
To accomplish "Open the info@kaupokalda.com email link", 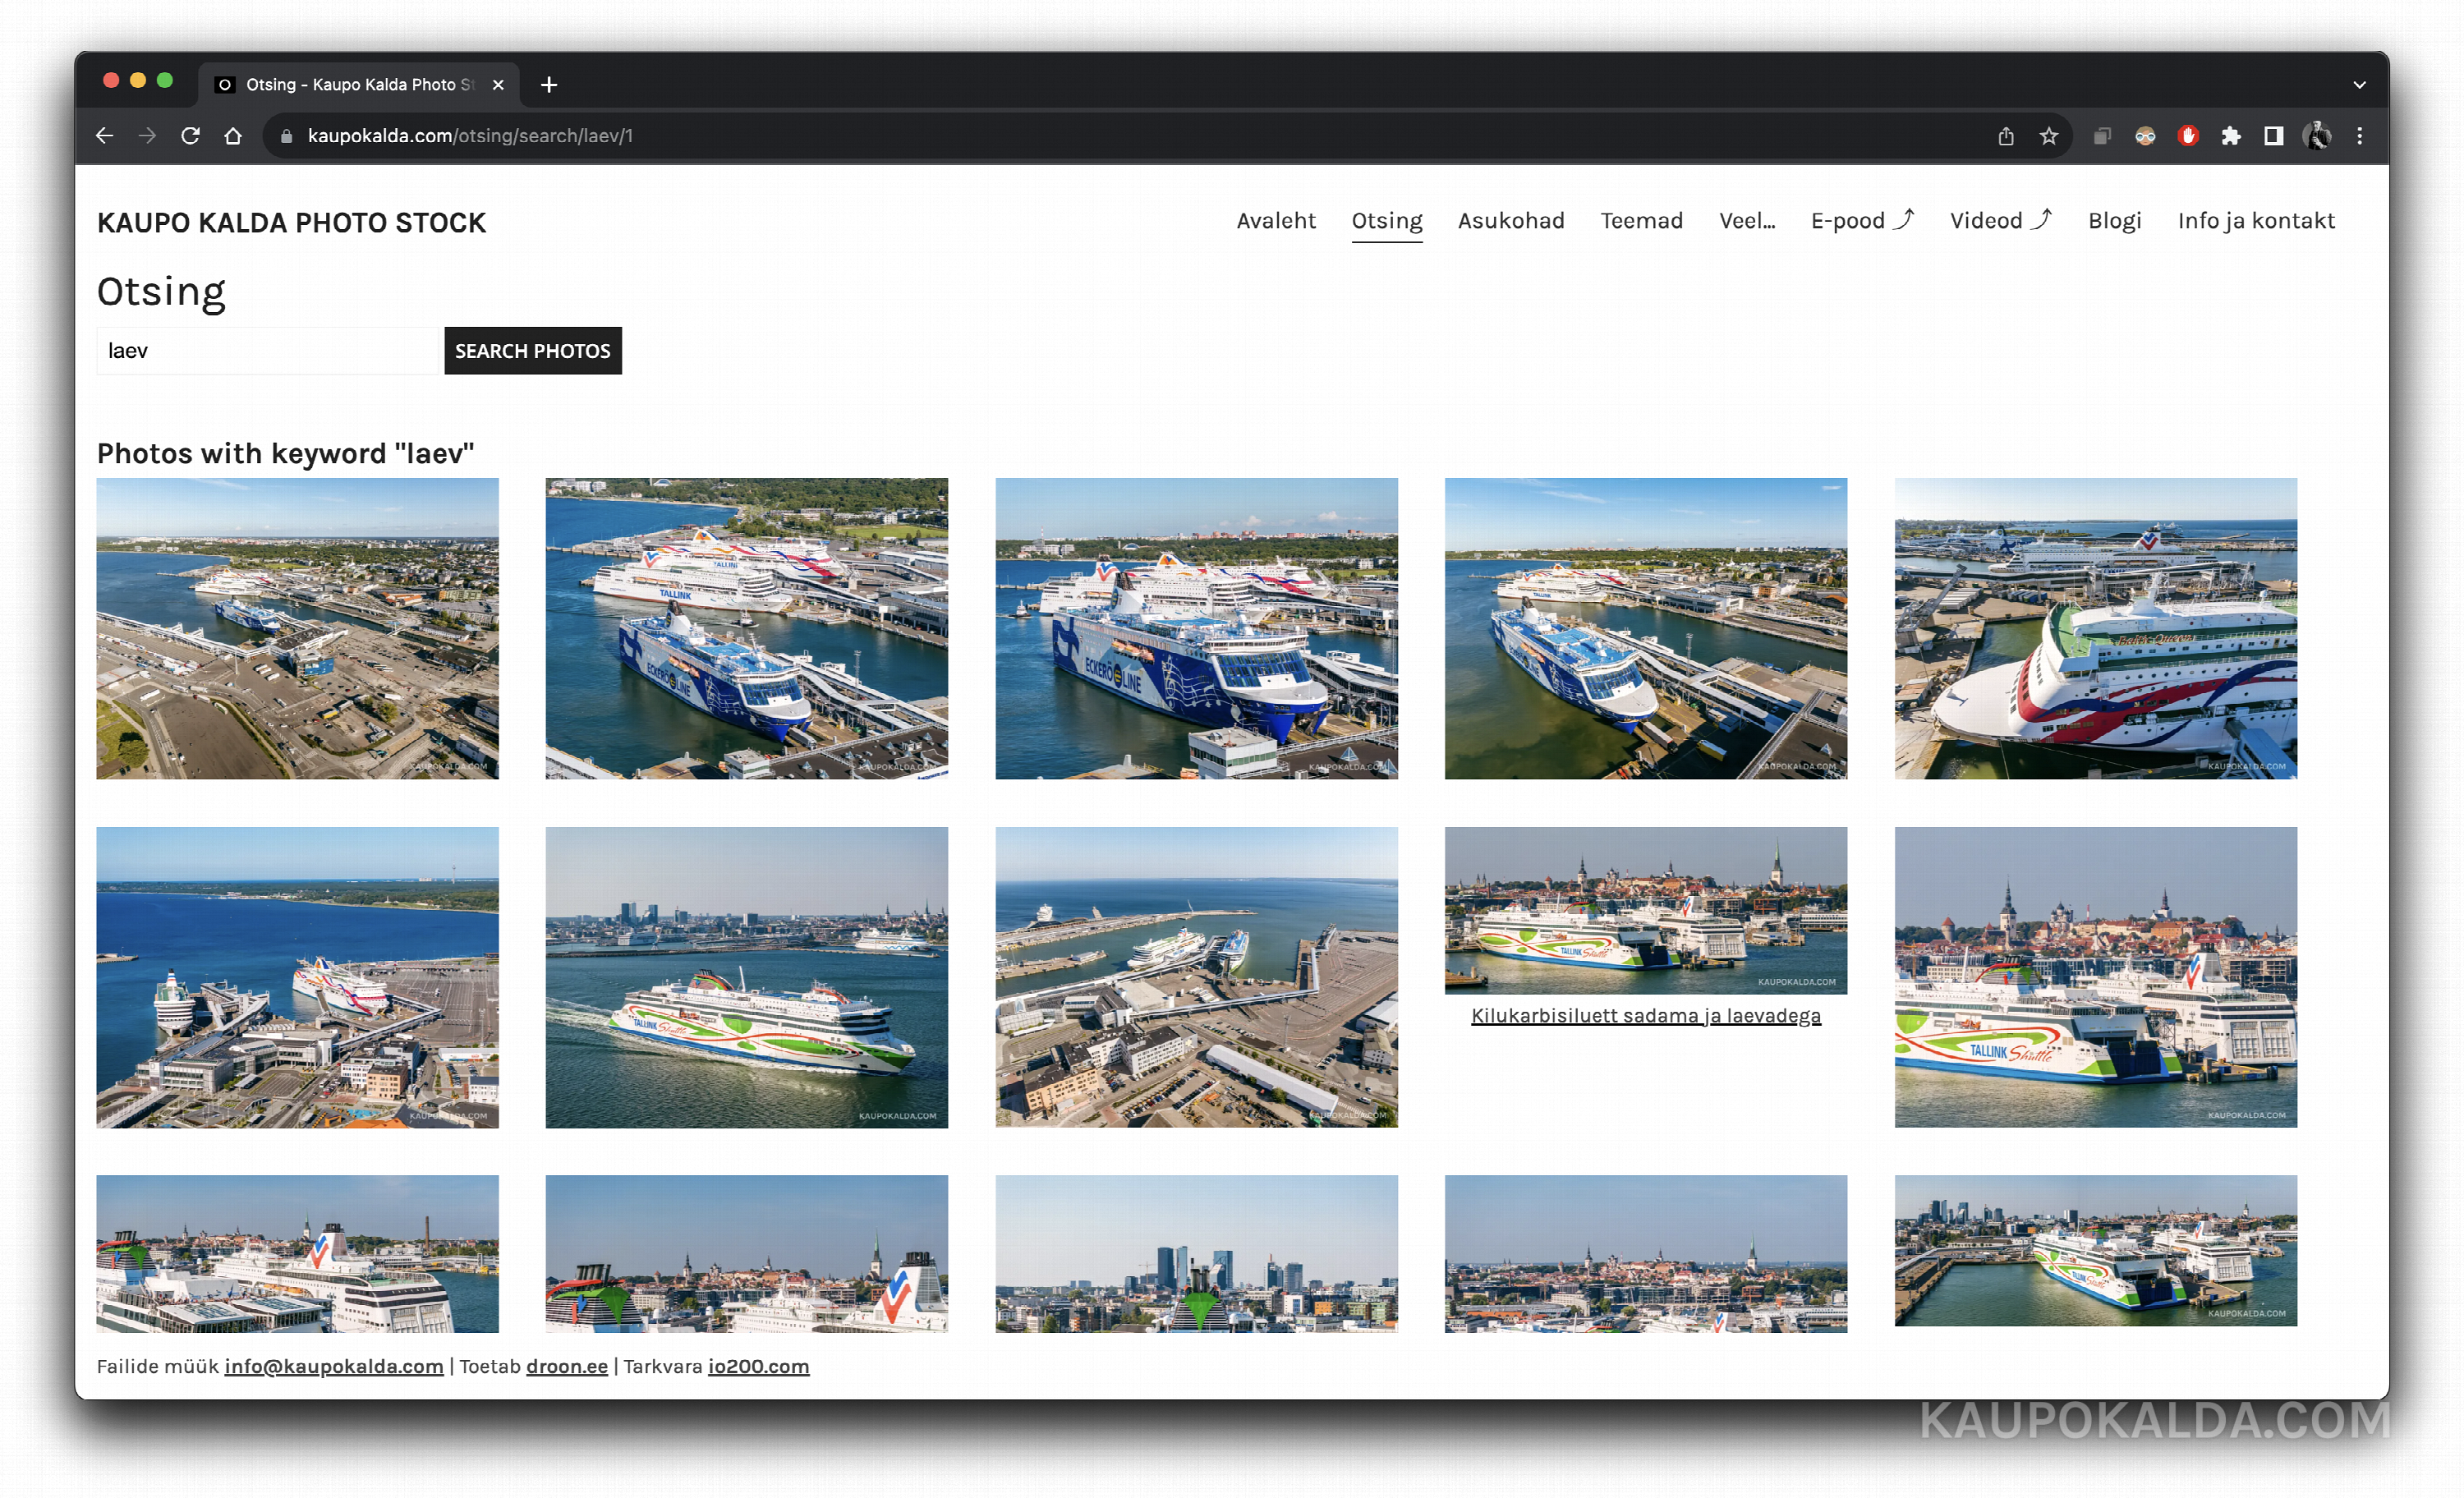I will (334, 1367).
